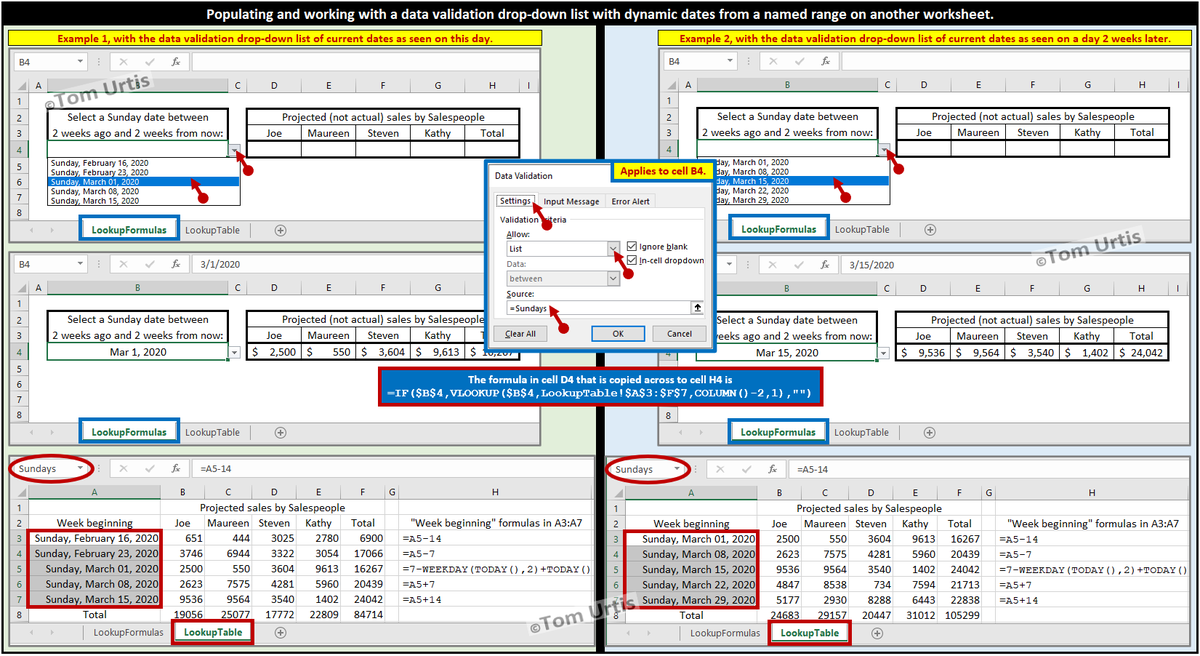The image size is (1200, 656).
Task: Click the Cancel (X) icon beside formula bar
Action: pos(123,61)
